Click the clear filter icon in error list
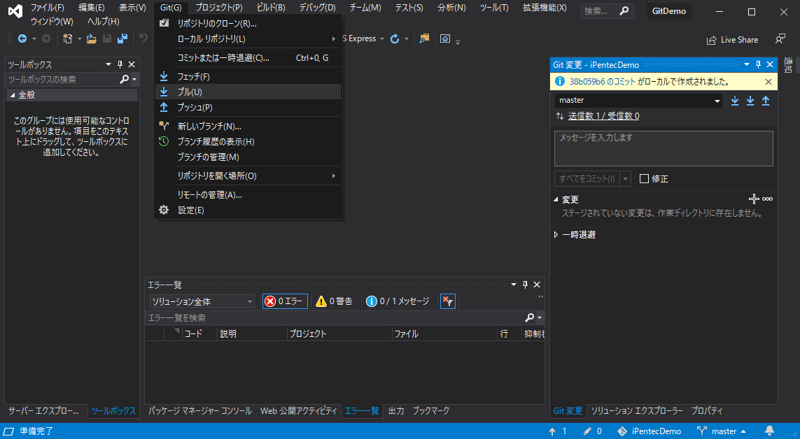This screenshot has height=439, width=800. pyautogui.click(x=448, y=301)
